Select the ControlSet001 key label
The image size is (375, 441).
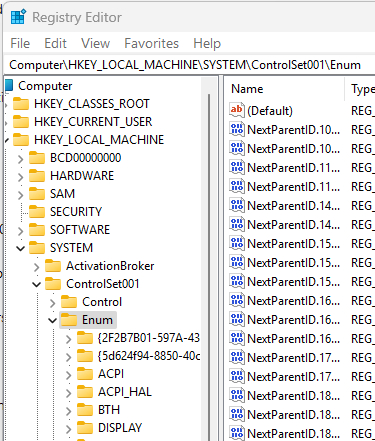[102, 284]
